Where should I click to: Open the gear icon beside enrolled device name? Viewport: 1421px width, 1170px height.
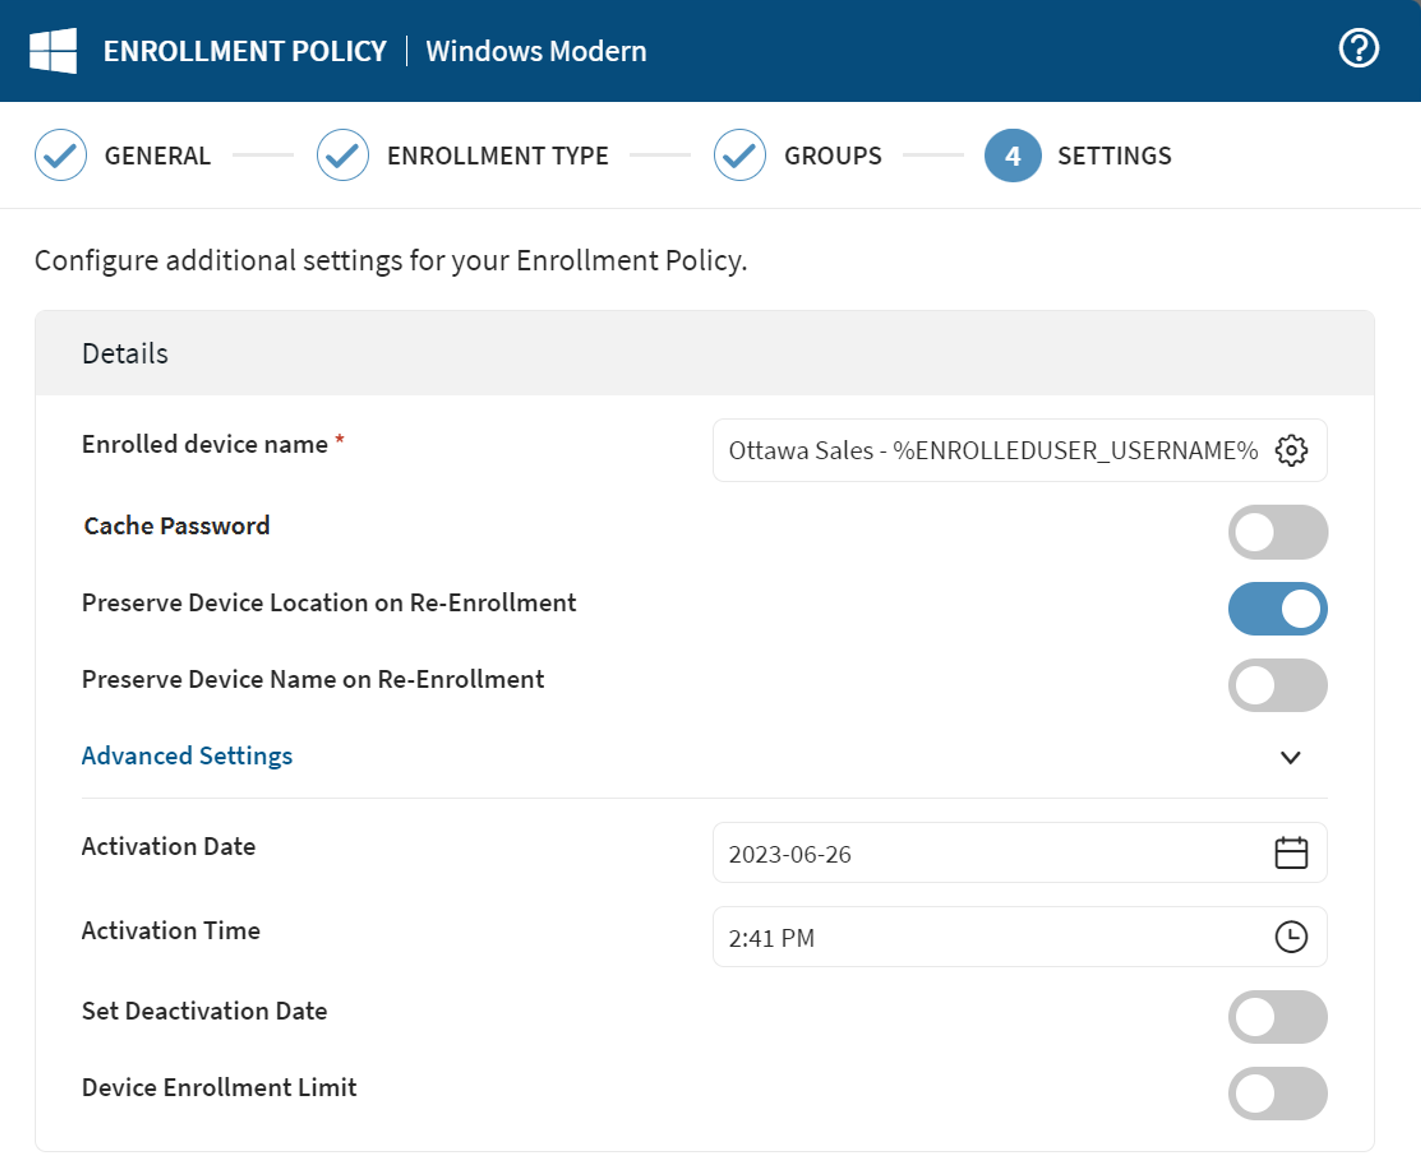(1292, 450)
